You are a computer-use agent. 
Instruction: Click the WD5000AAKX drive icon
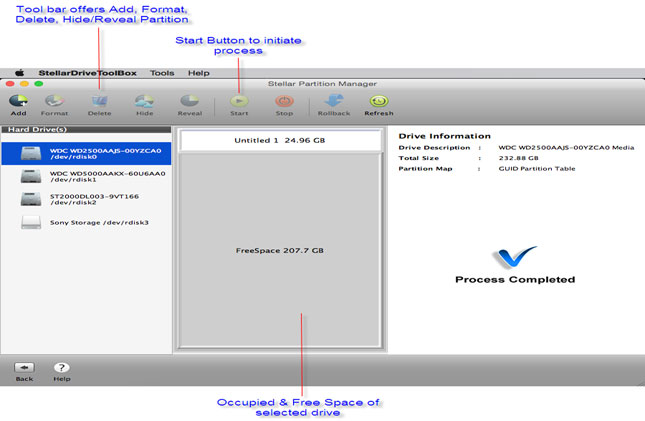point(31,177)
